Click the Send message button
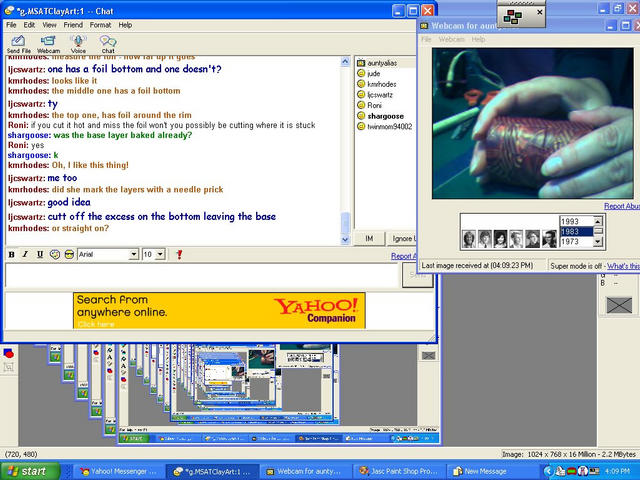Viewport: 640px width, 480px height. pos(417,275)
